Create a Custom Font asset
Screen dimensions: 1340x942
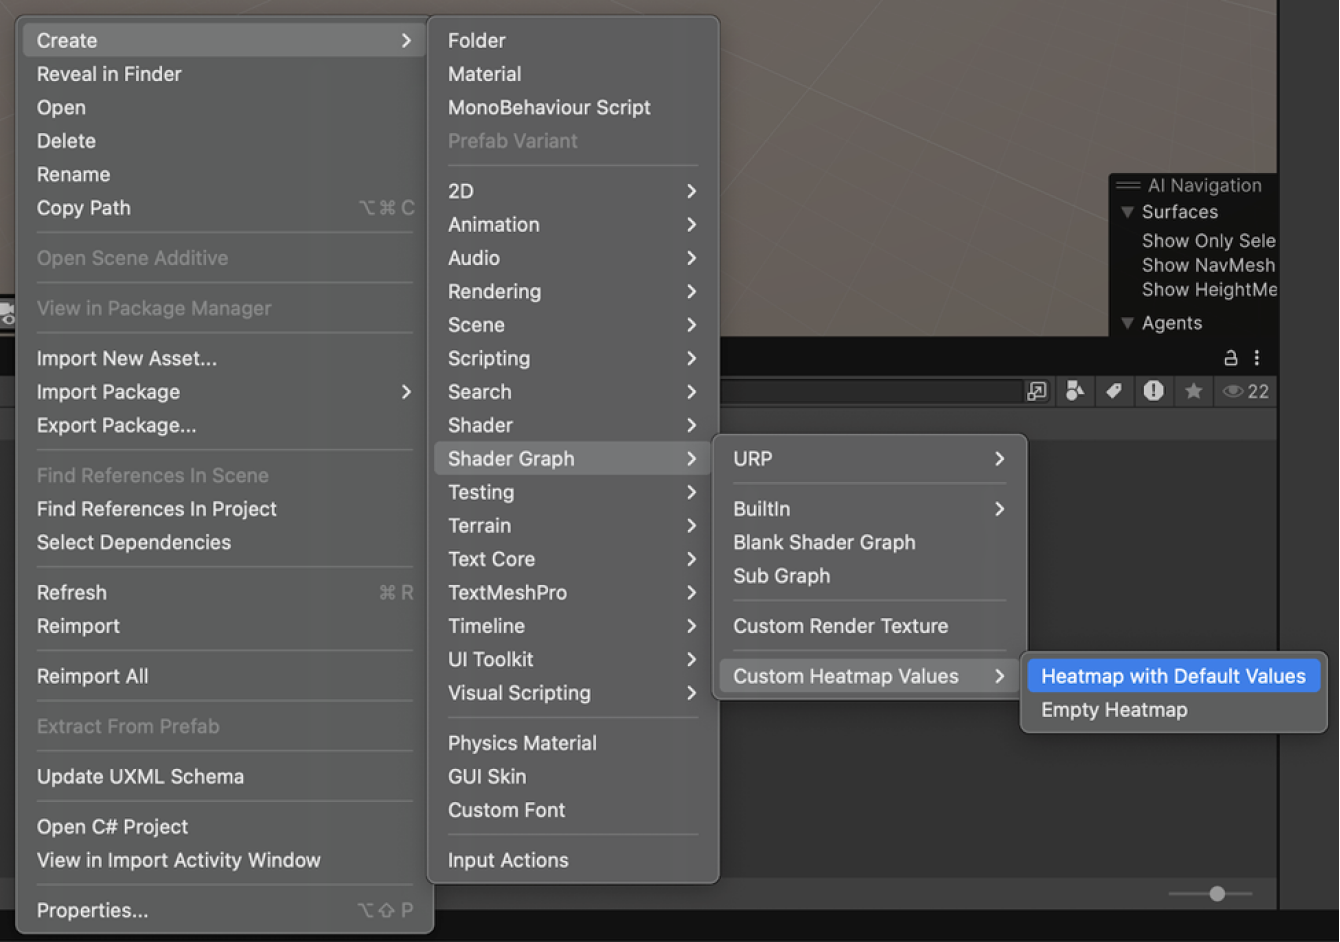point(572,810)
